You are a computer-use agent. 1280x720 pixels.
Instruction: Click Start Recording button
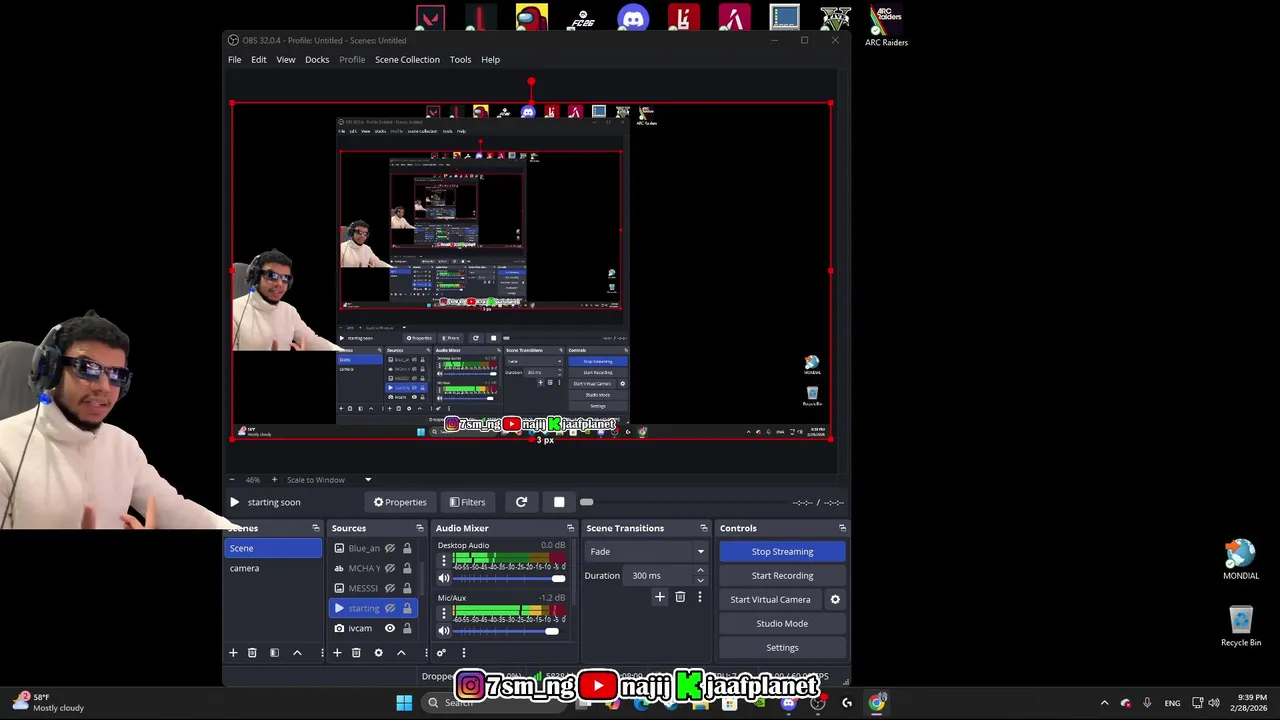(x=782, y=575)
